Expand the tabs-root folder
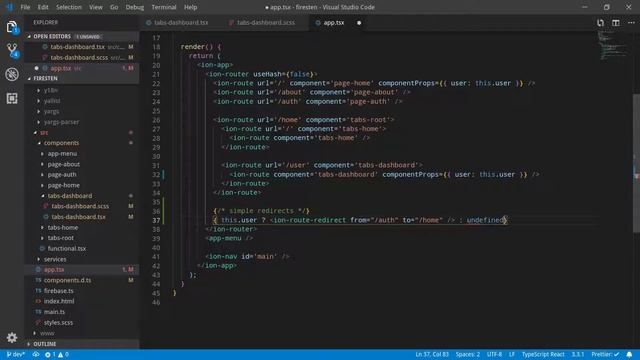The width and height of the screenshot is (640, 360). click(61, 238)
